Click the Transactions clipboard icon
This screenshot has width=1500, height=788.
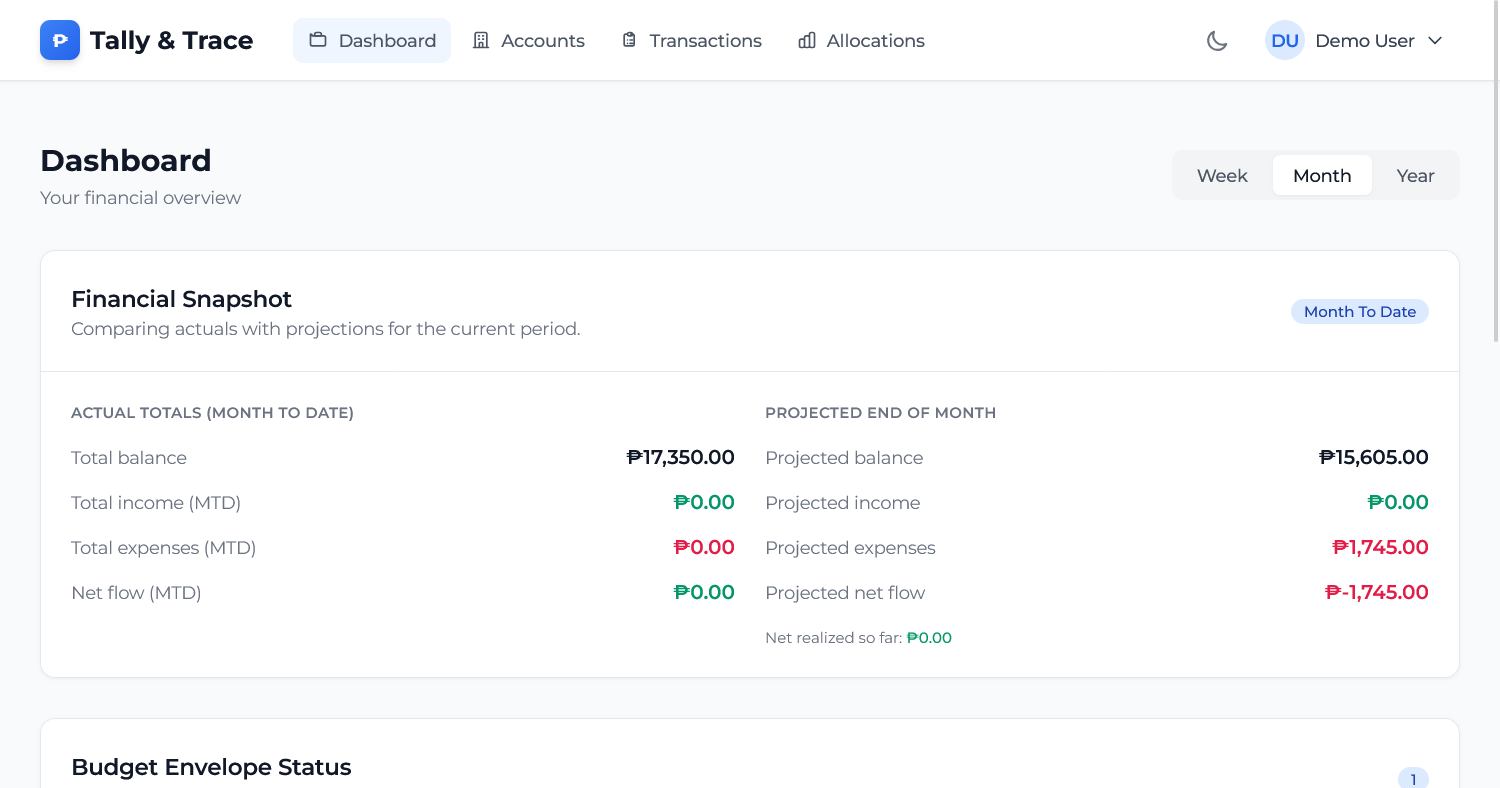629,41
